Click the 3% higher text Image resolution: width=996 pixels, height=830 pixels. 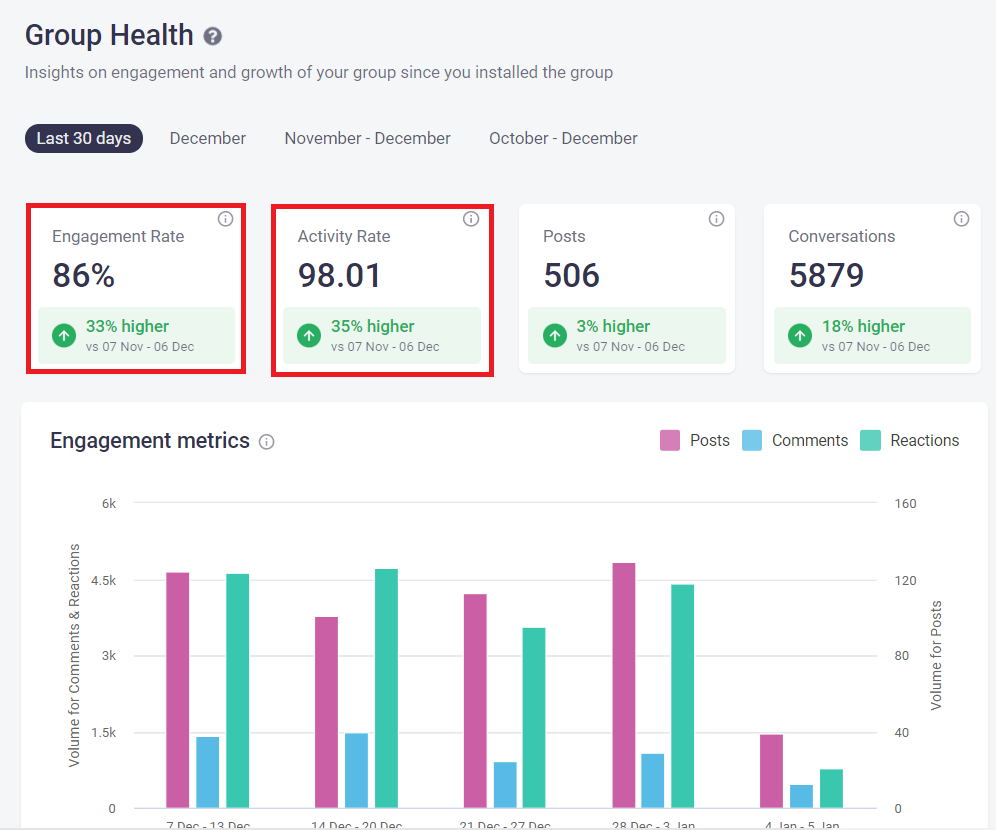(614, 326)
